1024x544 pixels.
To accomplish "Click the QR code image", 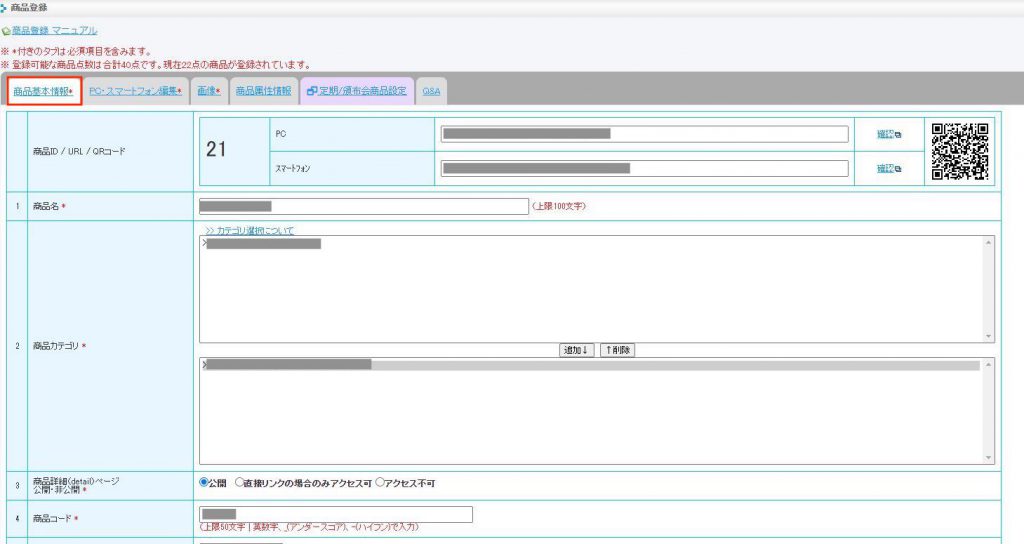I will pos(960,150).
